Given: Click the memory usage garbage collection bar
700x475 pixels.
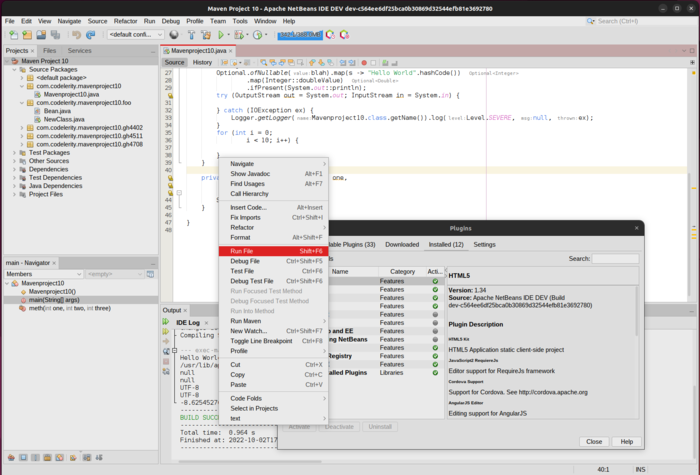Looking at the screenshot, I should click(x=298, y=35).
